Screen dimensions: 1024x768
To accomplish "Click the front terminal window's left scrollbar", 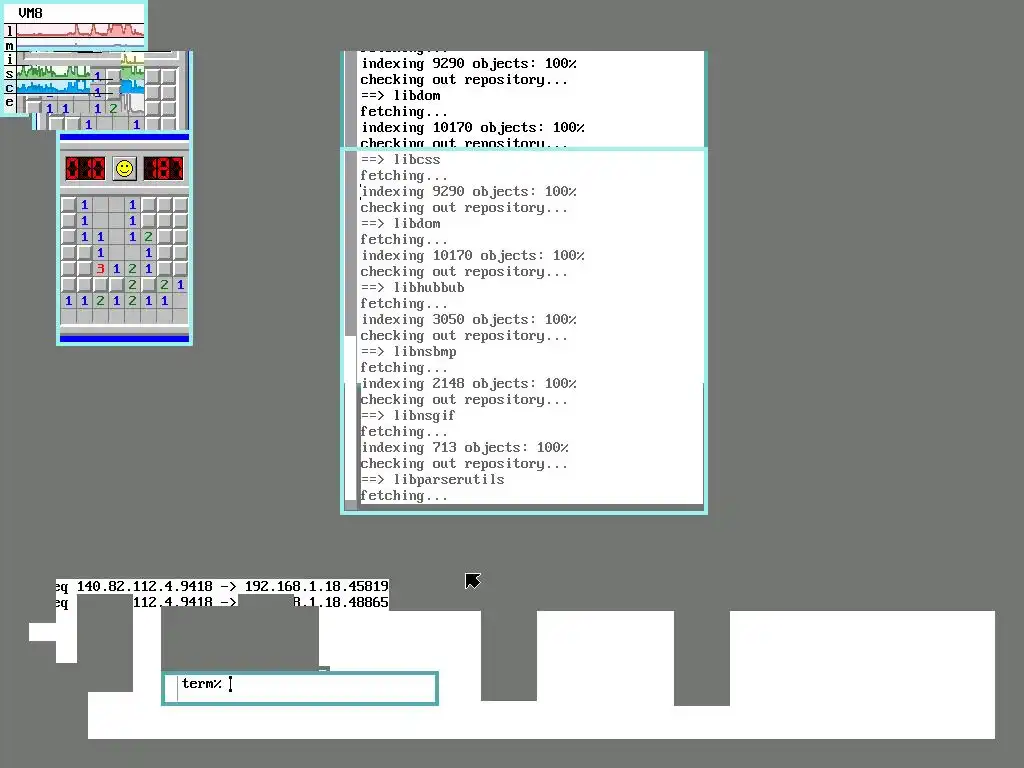I will pyautogui.click(x=351, y=330).
